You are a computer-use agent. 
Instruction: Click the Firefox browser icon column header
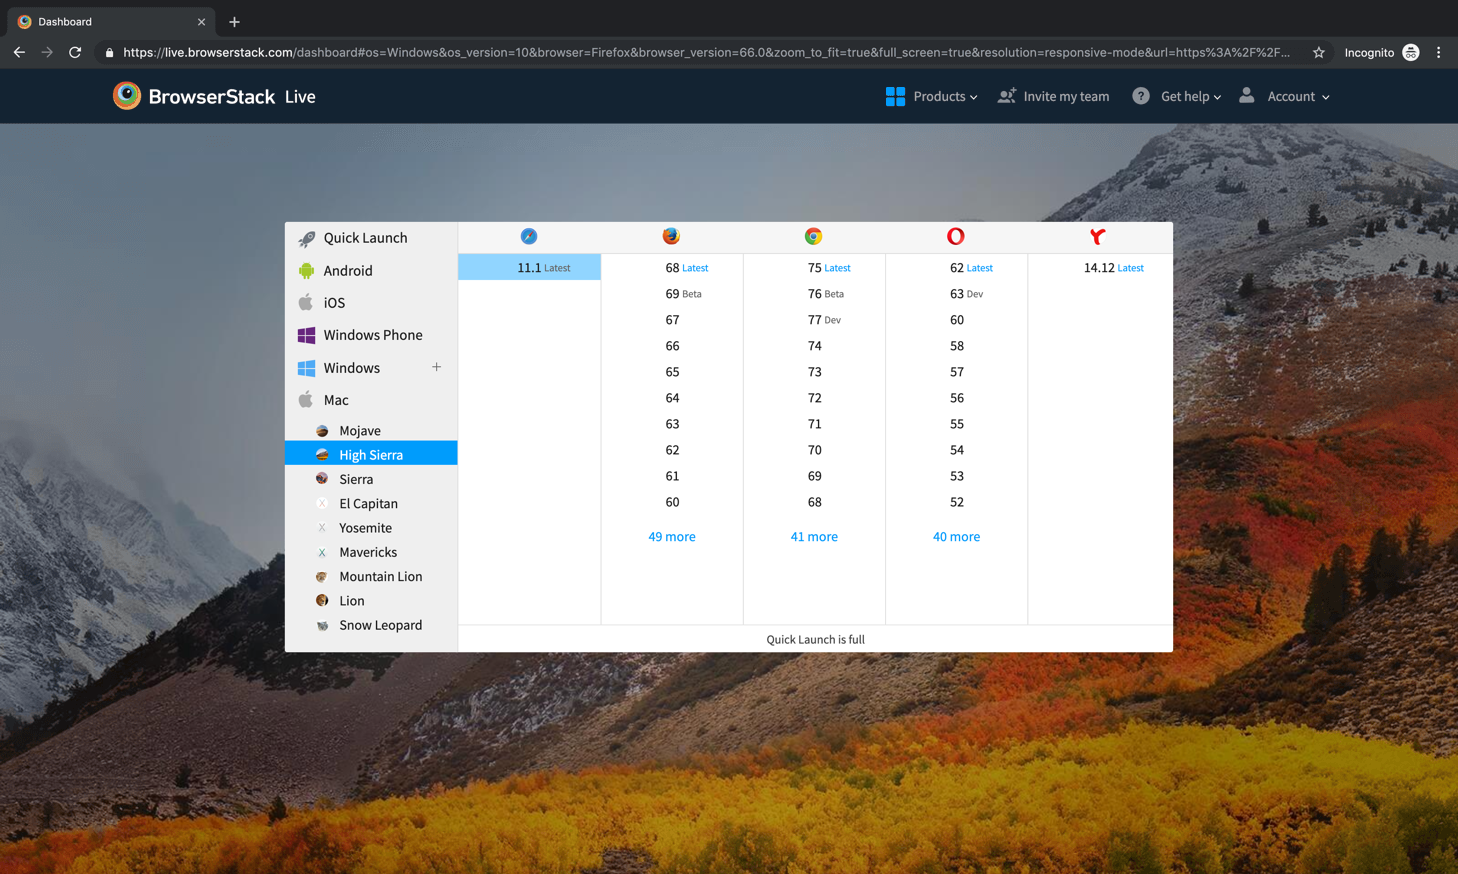[x=671, y=236]
